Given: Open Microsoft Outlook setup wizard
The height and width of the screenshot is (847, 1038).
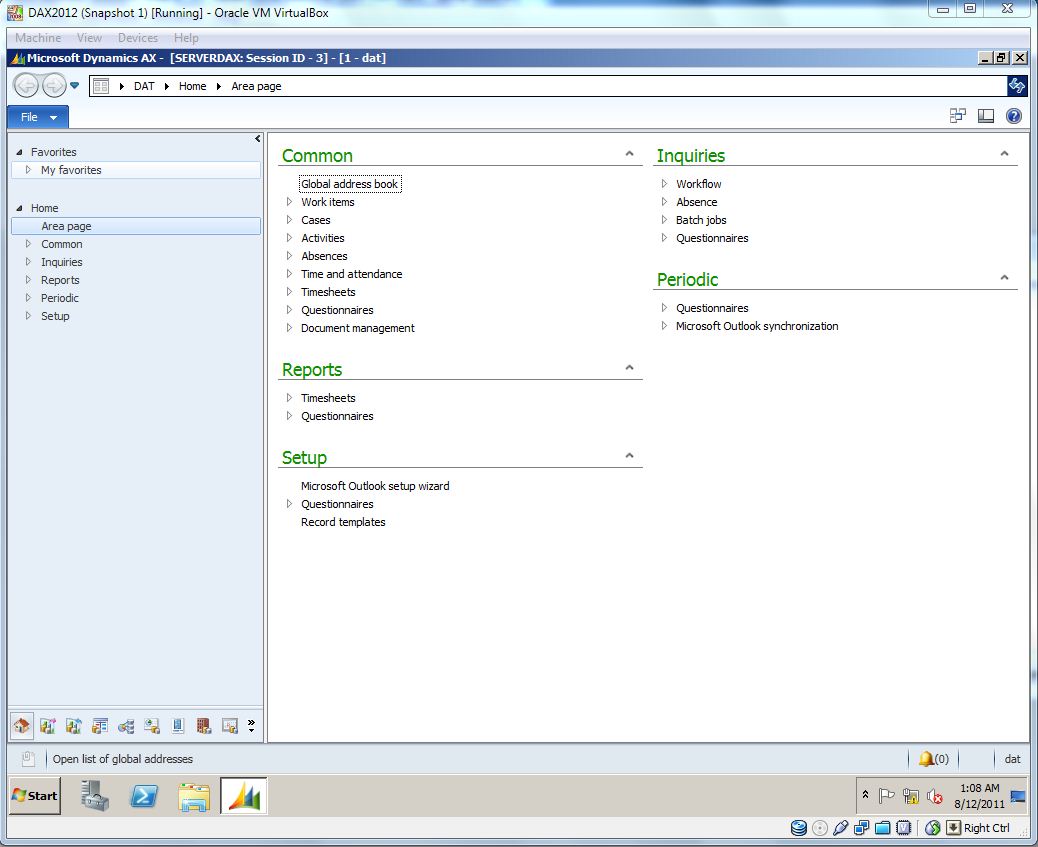Looking at the screenshot, I should click(375, 485).
